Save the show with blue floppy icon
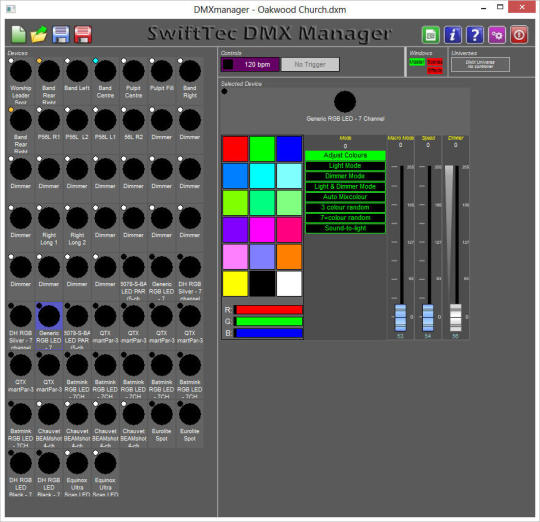 (x=61, y=34)
